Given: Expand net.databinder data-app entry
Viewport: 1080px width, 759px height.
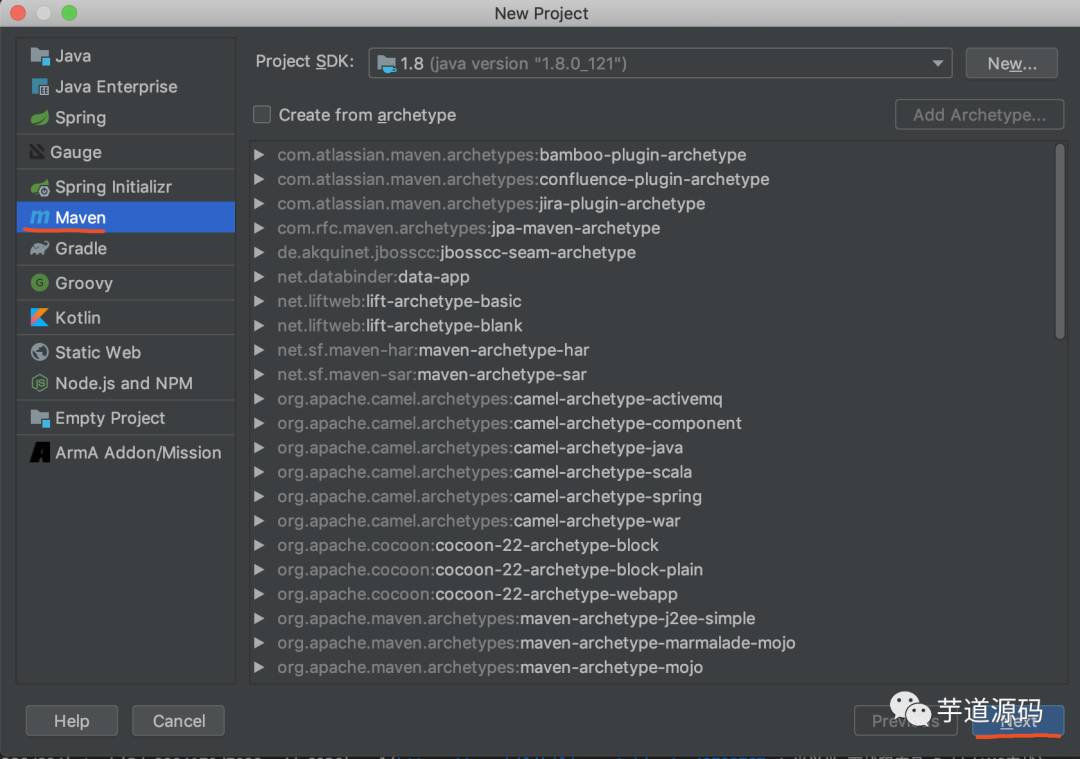Looking at the screenshot, I should pos(259,277).
